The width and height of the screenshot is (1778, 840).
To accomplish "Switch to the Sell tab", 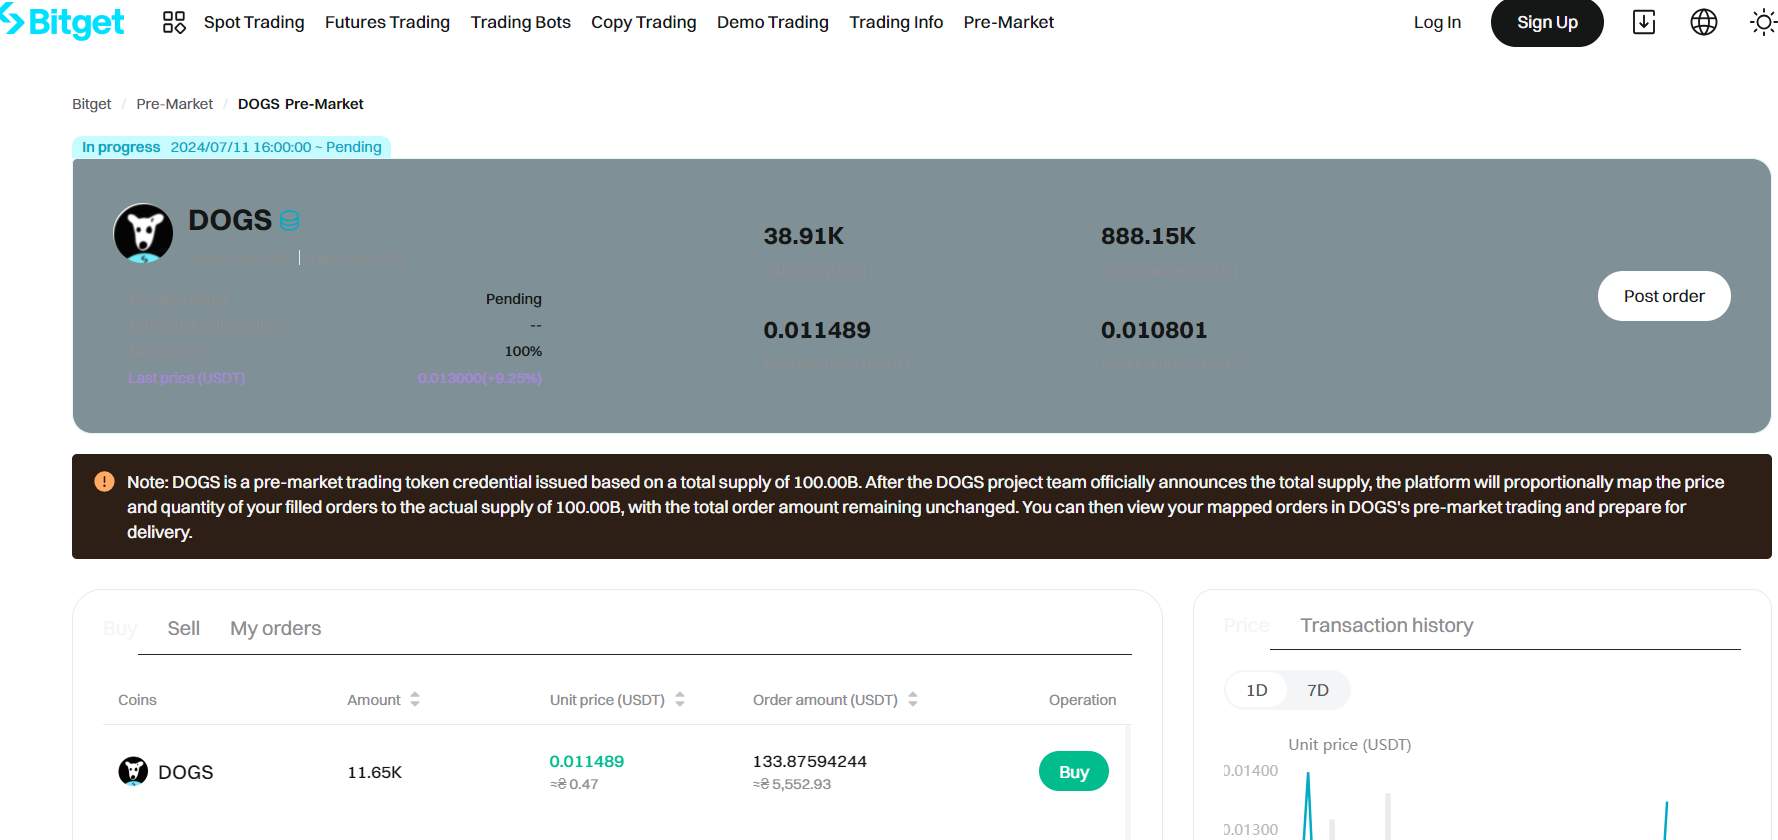I will pyautogui.click(x=184, y=628).
